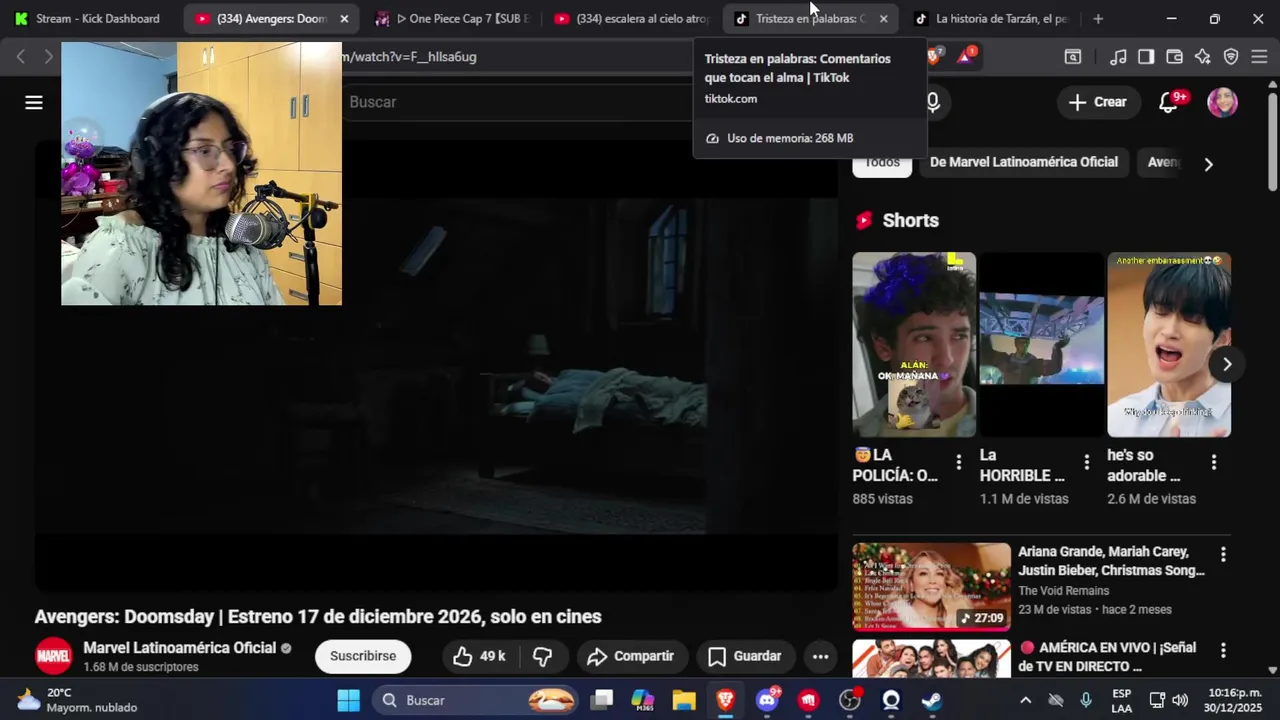The height and width of the screenshot is (720, 1280).
Task: Click the Crear button
Action: point(1098,102)
